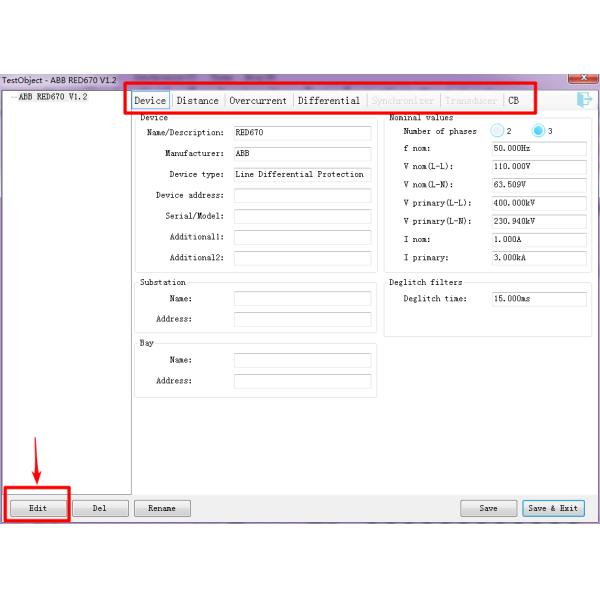Switch to the Differential tab

[329, 101]
